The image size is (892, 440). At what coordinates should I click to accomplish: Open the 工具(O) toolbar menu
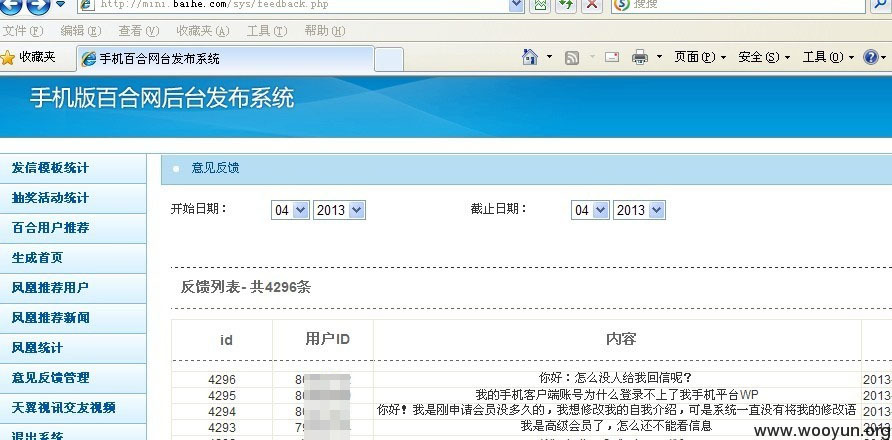tap(828, 57)
